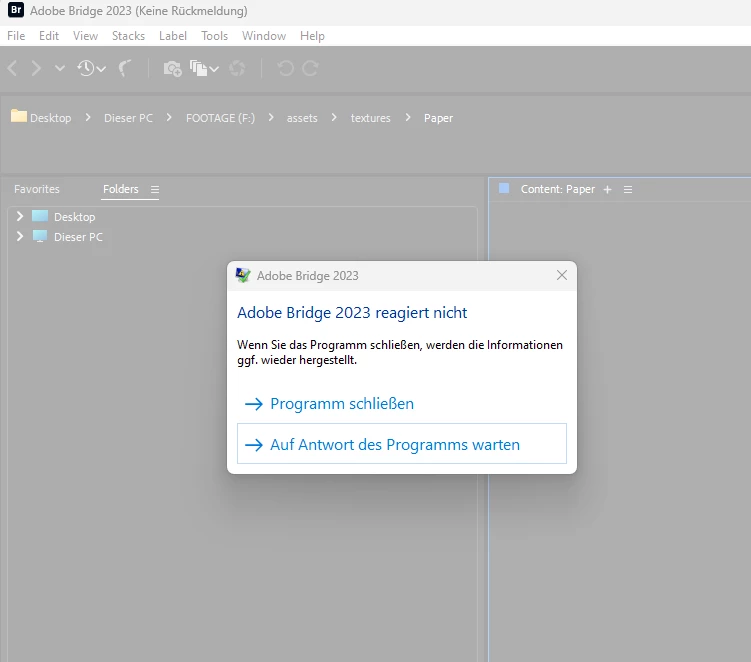Viewport: 751px width, 662px height.
Task: Click Dieser PC in the path breadcrumb
Action: pyautogui.click(x=128, y=118)
